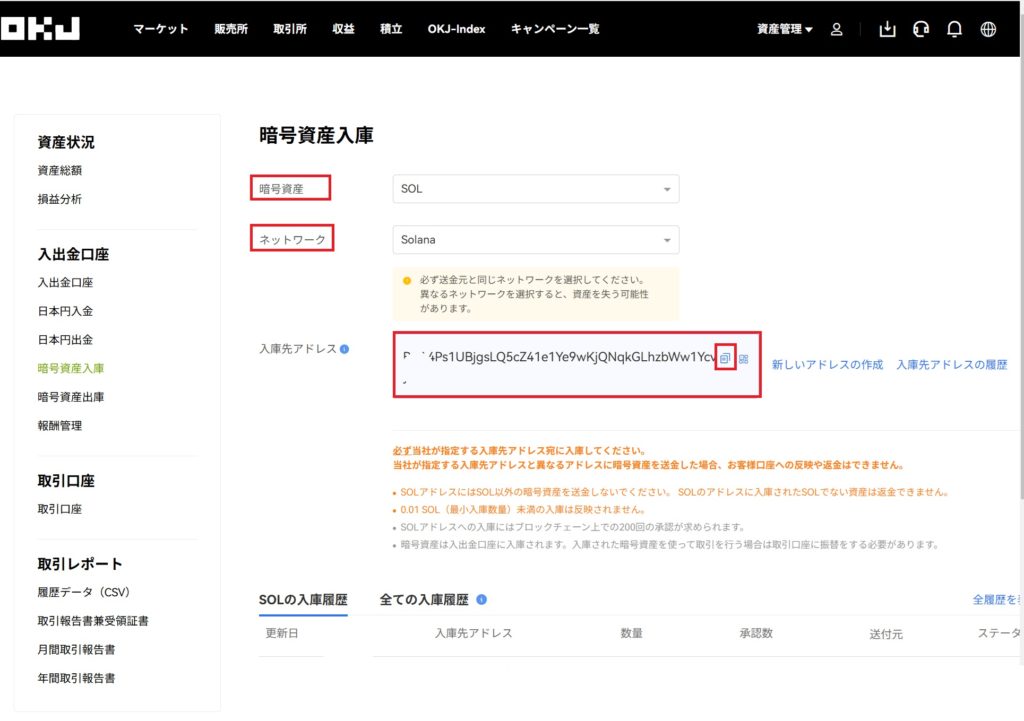1024x721 pixels.
Task: Open the マーケット menu
Action: coord(161,29)
